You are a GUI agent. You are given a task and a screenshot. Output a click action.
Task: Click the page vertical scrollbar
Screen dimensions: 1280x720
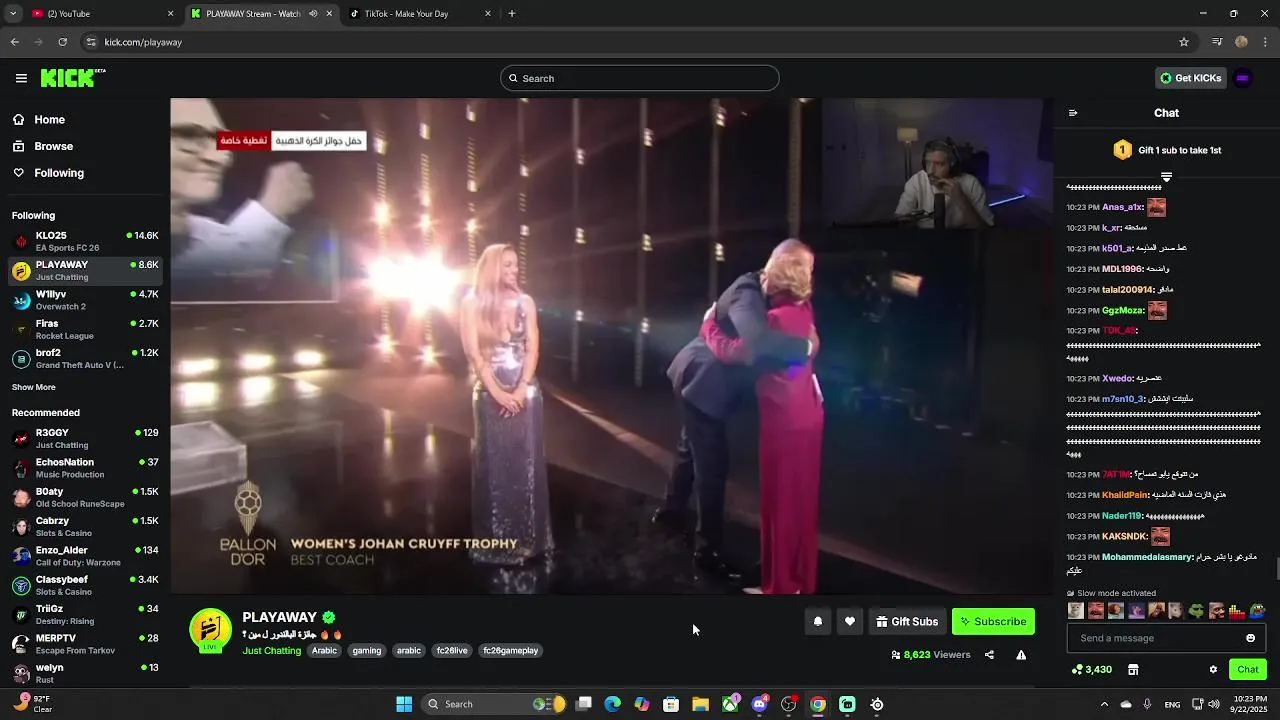(1276, 570)
